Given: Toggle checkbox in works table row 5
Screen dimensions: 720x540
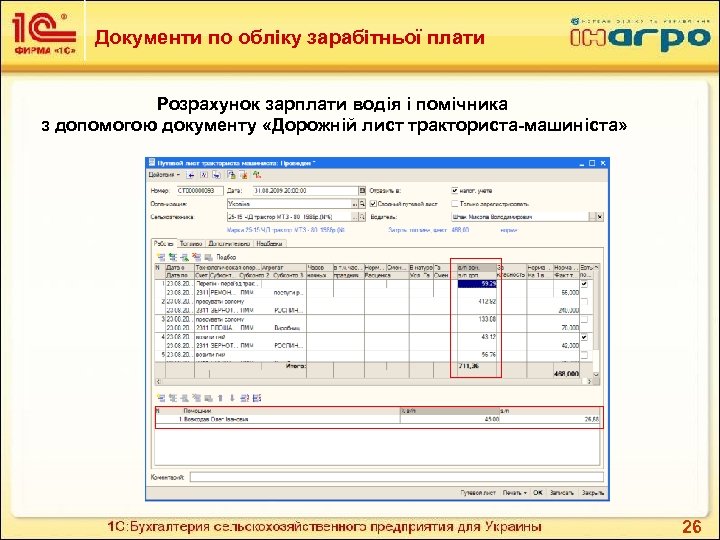Looking at the screenshot, I should coord(584,355).
